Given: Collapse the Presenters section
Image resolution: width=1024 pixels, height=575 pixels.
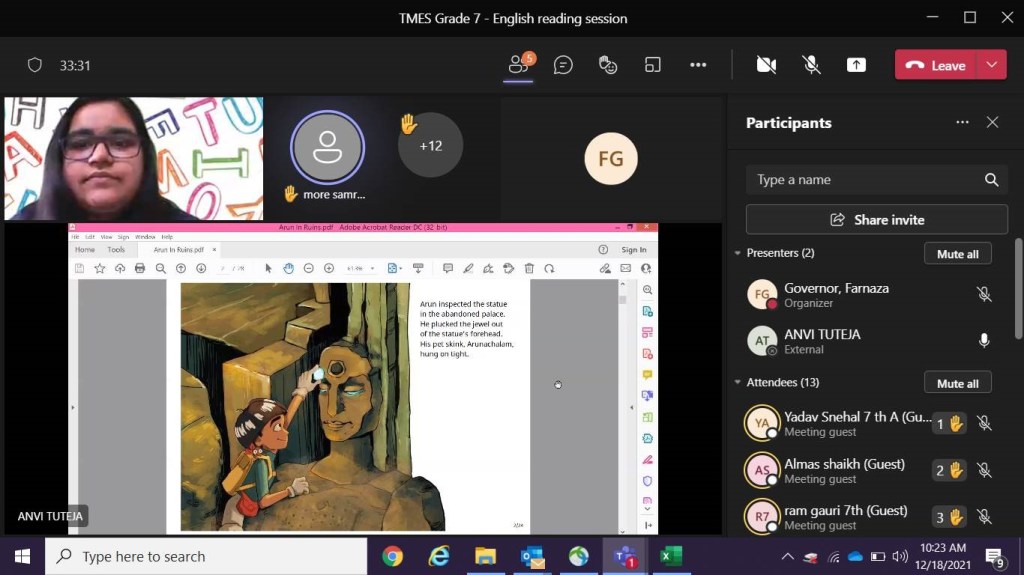Looking at the screenshot, I should (738, 254).
